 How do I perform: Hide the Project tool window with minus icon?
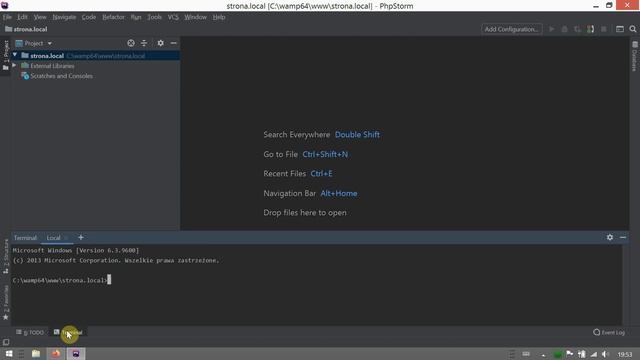coord(173,43)
